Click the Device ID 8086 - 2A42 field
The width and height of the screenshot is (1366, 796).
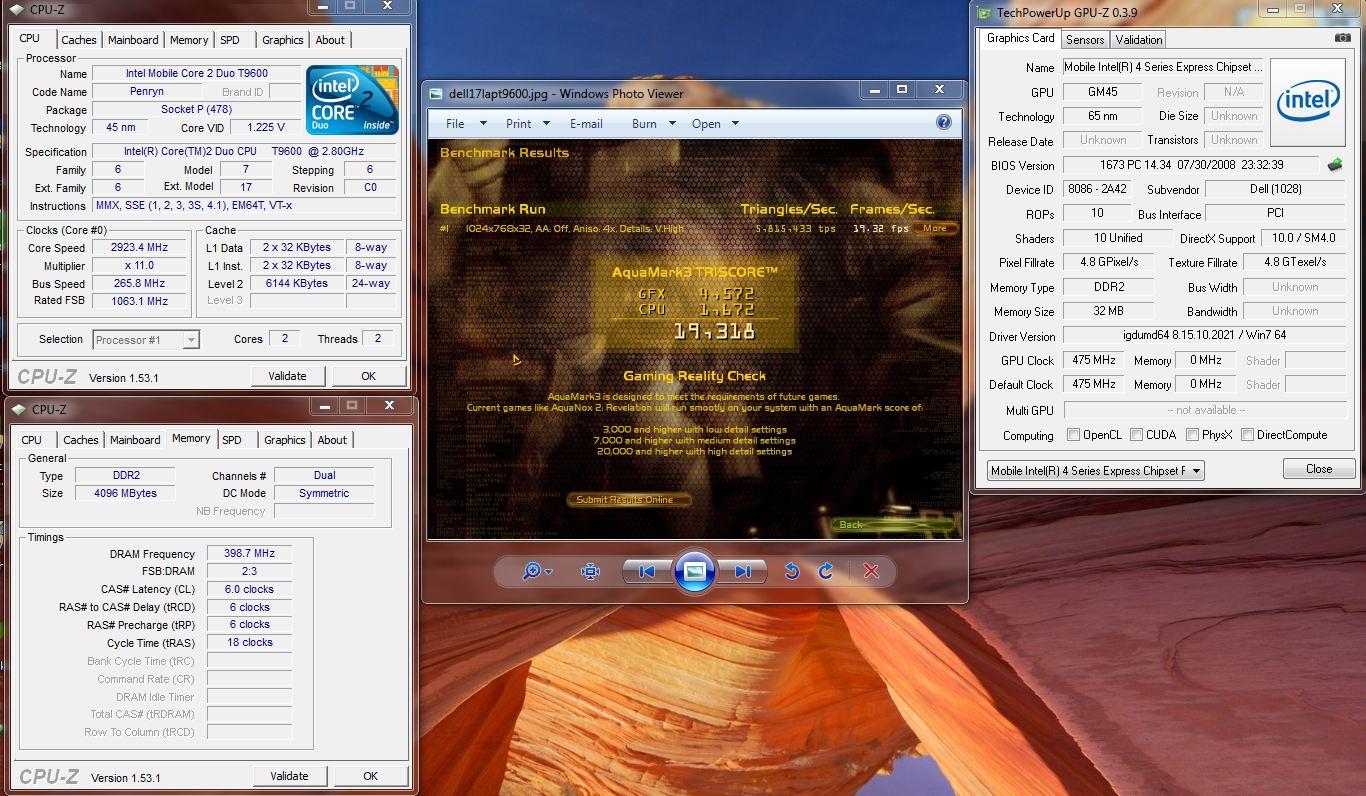point(1097,189)
